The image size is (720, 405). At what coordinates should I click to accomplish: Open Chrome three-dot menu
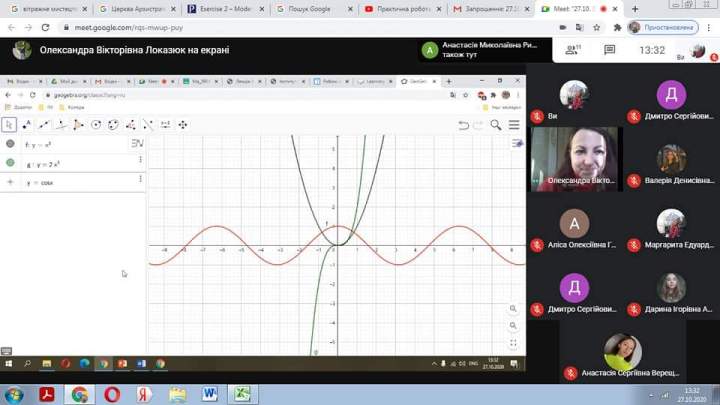709,28
